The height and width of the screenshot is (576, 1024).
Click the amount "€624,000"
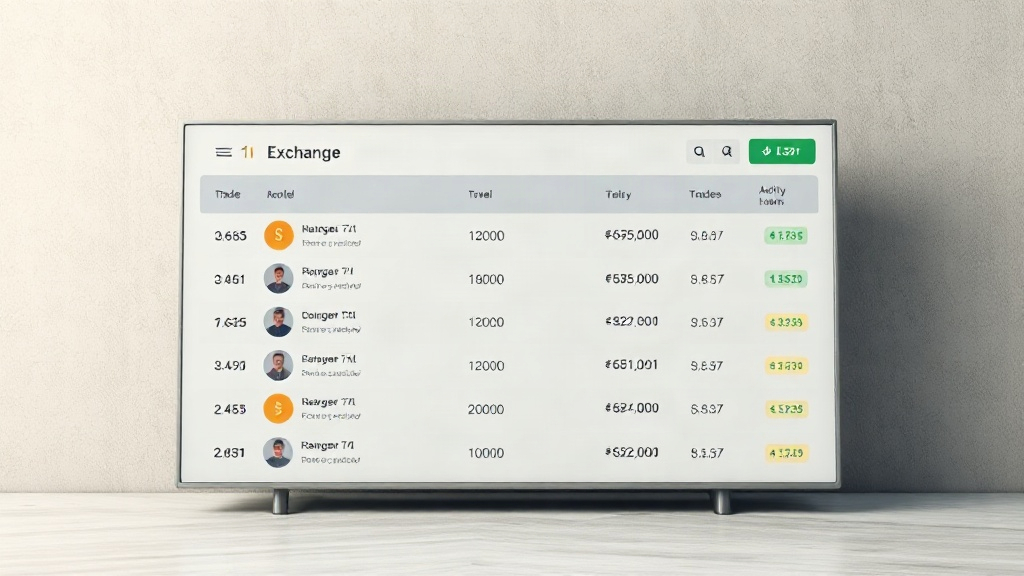point(632,408)
